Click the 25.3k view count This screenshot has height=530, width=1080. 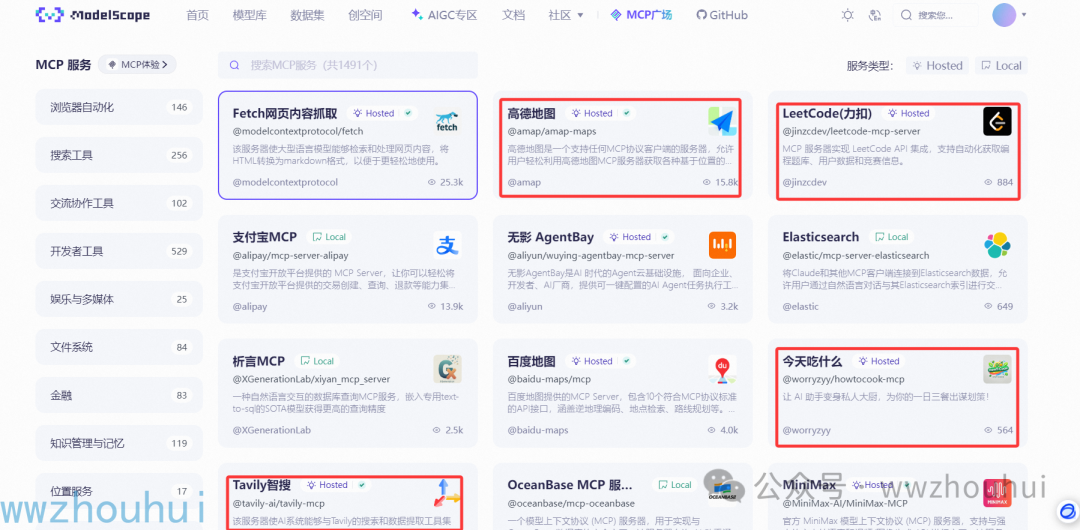[x=446, y=183]
